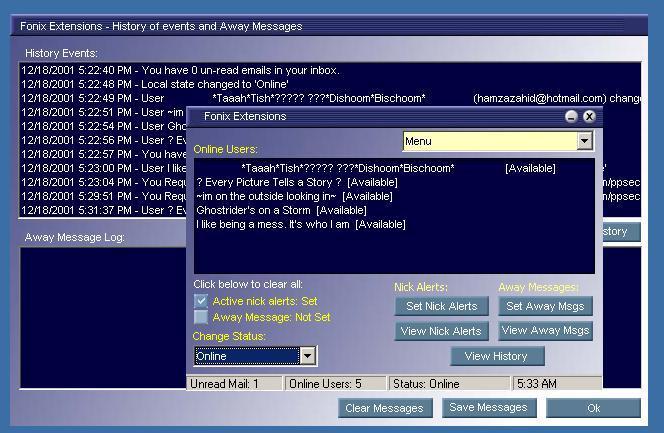Open the Menu dropdown arrow
Screen dimensions: 664x433
click(584, 141)
